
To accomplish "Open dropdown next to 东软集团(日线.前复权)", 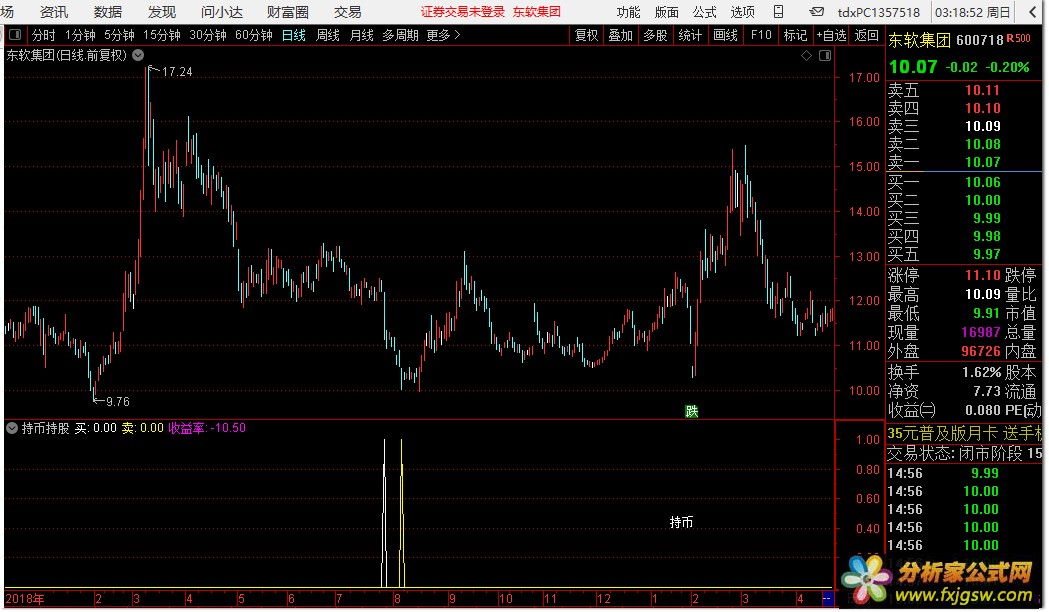I will click(138, 56).
